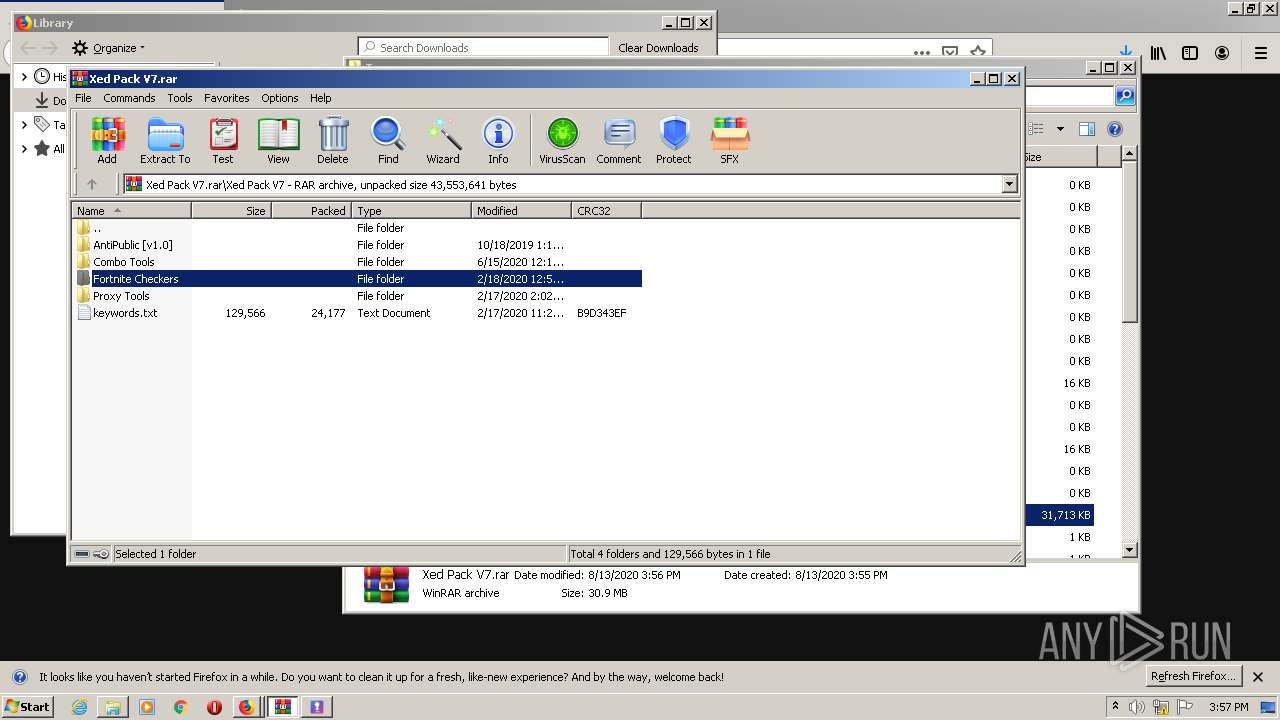1280x720 pixels.
Task: Select the Proxy Tools folder
Action: click(x=358, y=296)
